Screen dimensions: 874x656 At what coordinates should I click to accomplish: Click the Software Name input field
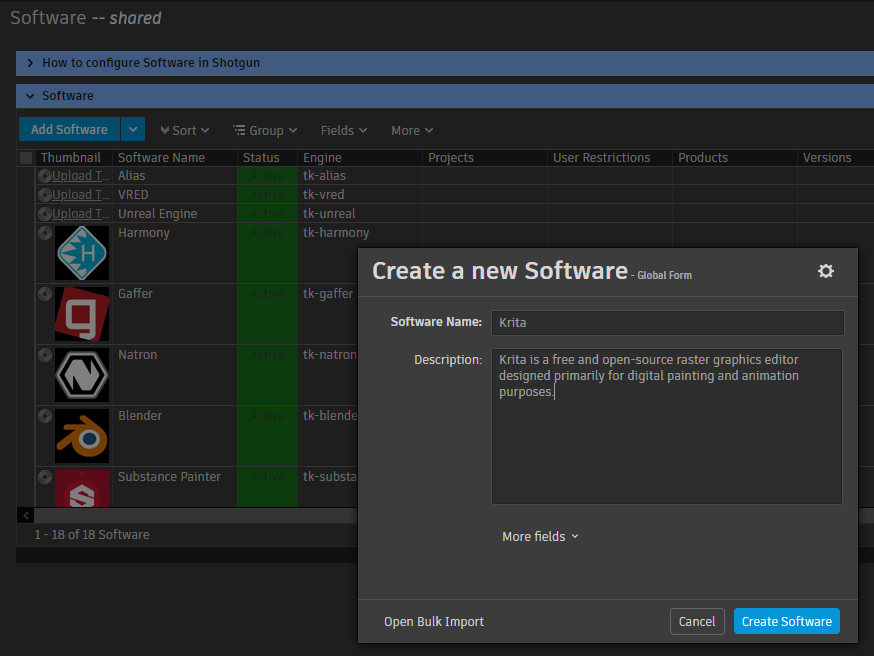point(667,323)
